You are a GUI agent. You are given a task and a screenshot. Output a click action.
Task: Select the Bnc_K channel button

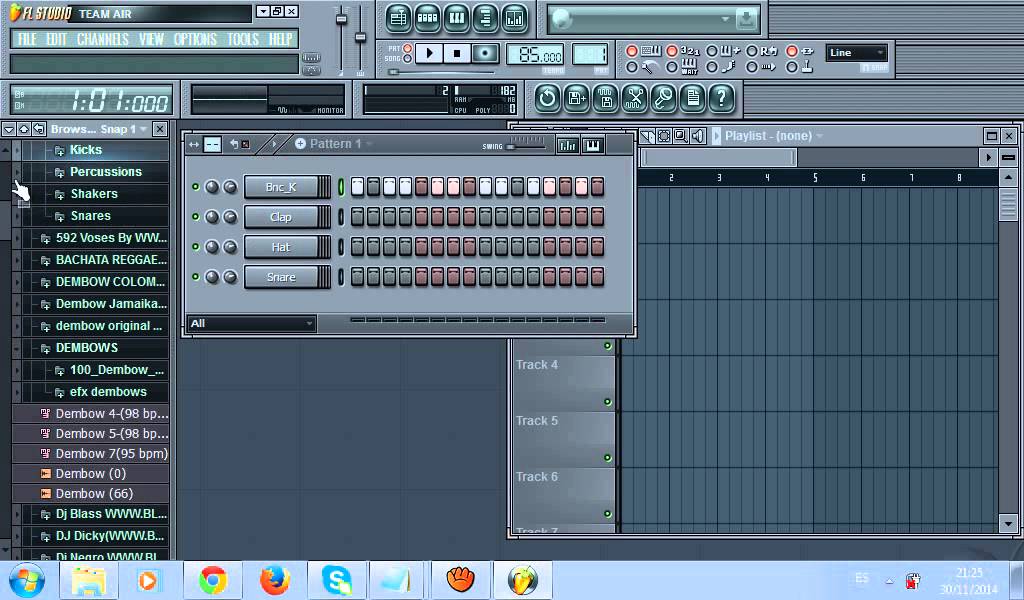coord(281,187)
